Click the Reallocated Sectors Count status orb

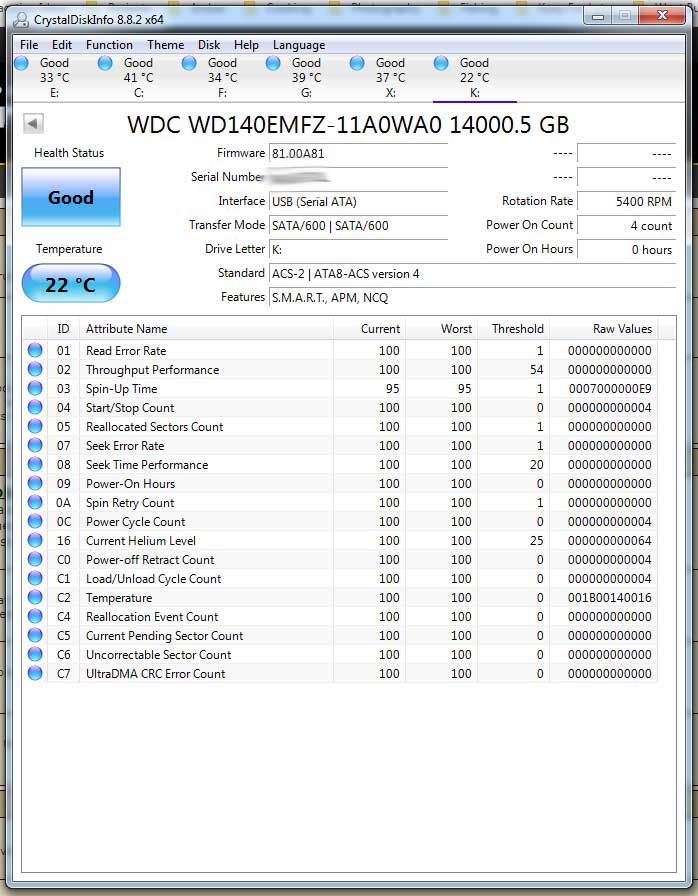coord(35,426)
